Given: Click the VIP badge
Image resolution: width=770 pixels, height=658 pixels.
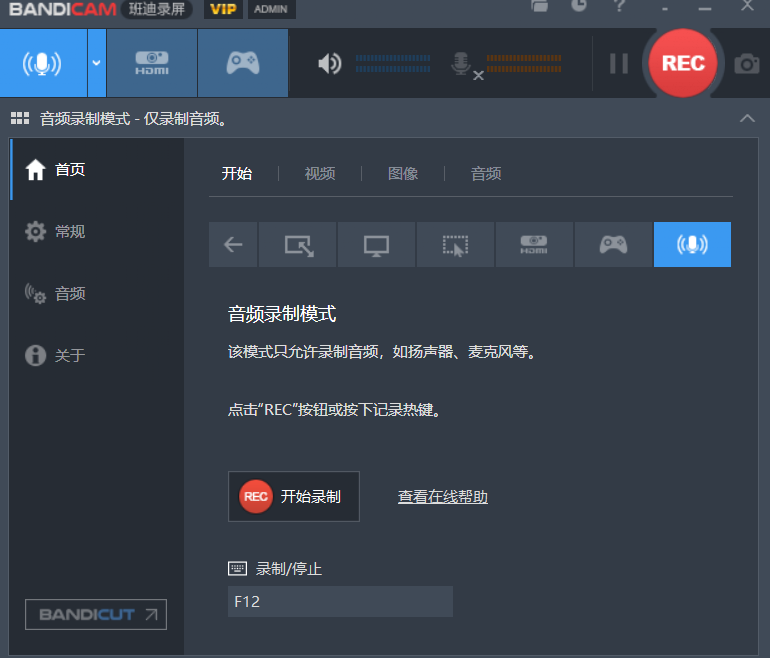Looking at the screenshot, I should (223, 9).
